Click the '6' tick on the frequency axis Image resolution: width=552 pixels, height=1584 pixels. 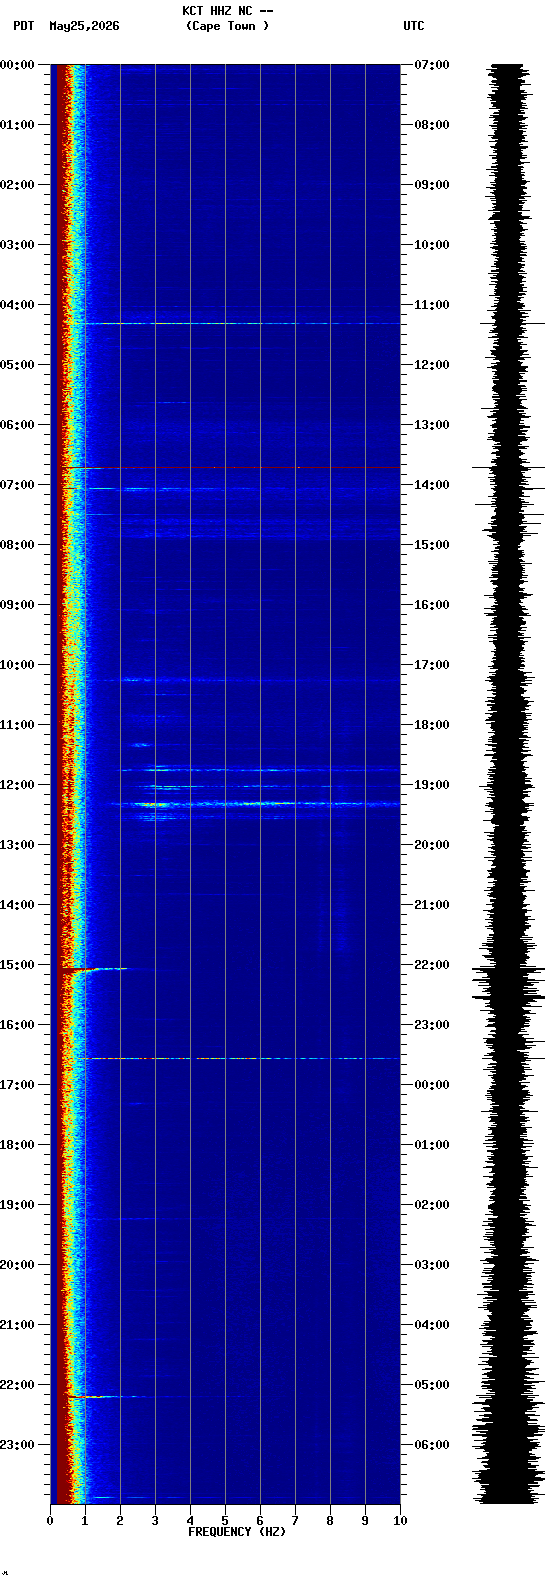coord(260,1521)
